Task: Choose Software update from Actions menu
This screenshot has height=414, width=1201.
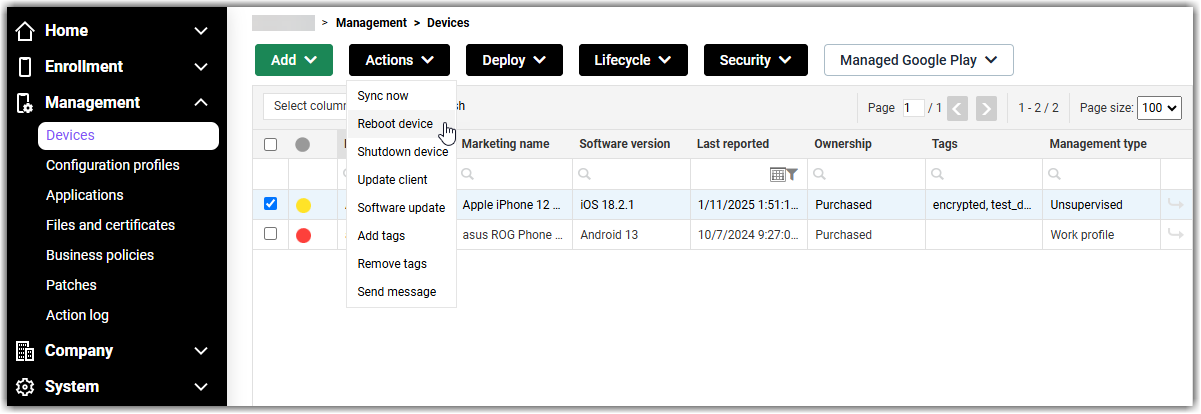Action: (x=402, y=208)
